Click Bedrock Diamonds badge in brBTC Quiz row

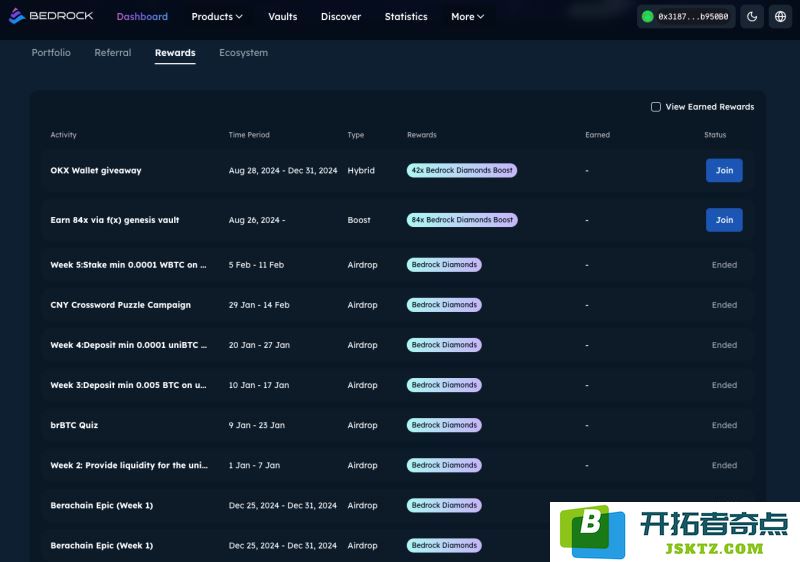click(x=444, y=425)
